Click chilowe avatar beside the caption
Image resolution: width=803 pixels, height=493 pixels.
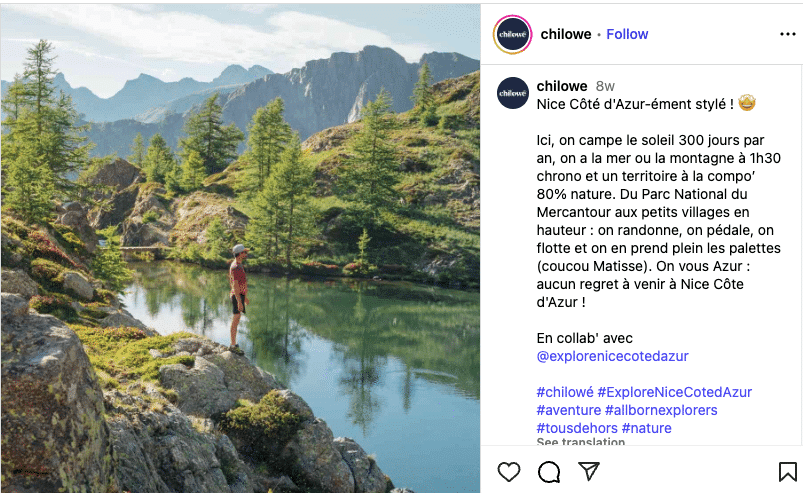(x=513, y=91)
